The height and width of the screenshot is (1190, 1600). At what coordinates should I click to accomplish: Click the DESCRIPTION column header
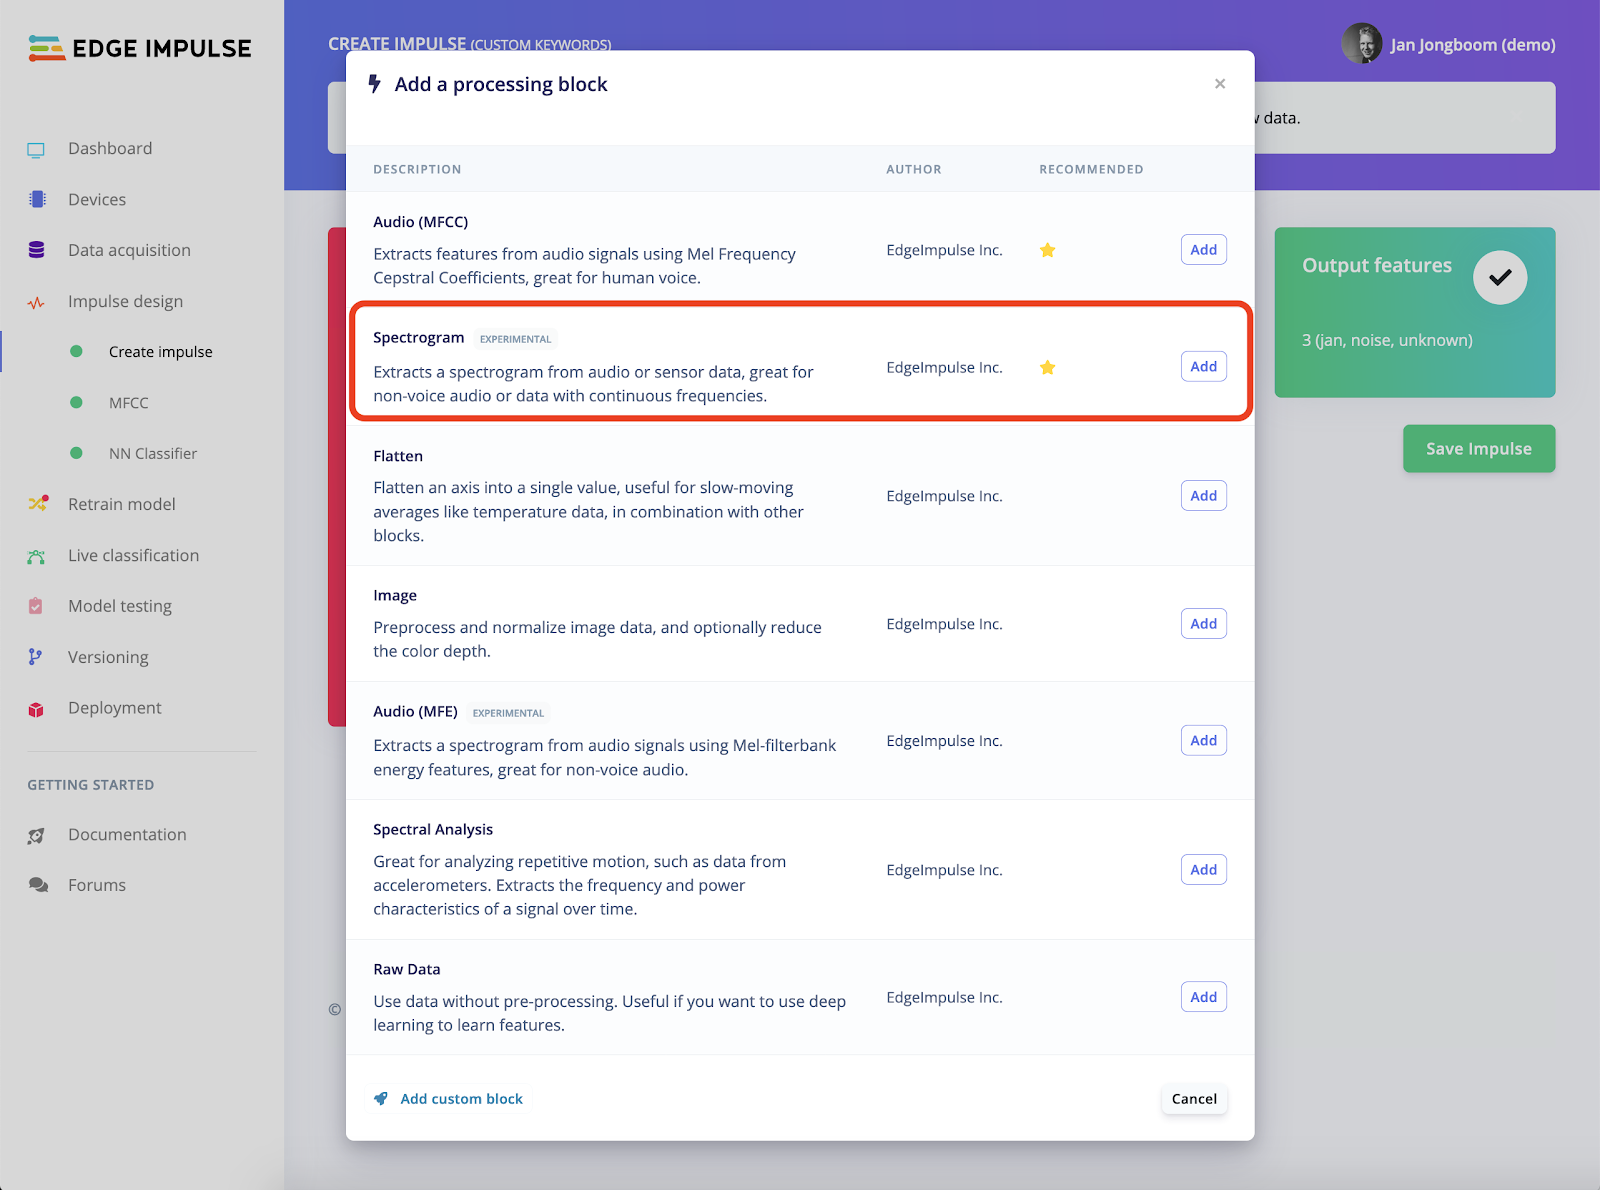click(417, 169)
